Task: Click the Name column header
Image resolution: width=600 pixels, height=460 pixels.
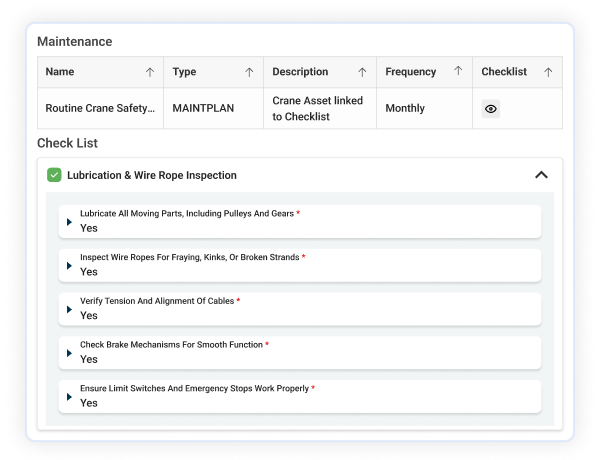Action: tap(60, 72)
